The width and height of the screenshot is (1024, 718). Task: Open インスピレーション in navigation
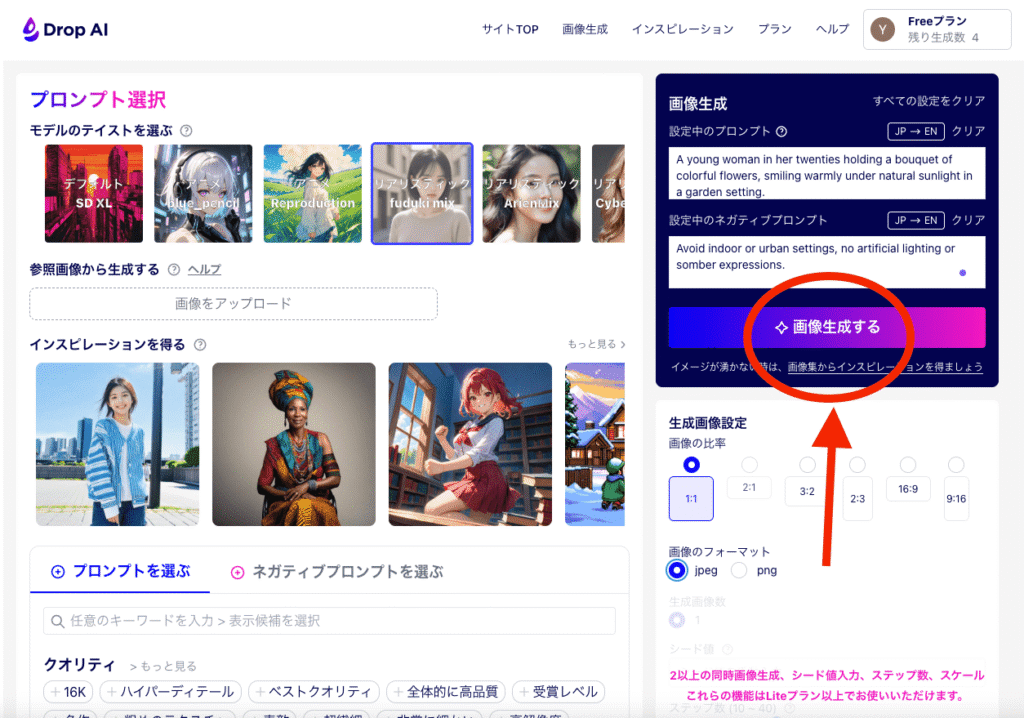(x=682, y=29)
